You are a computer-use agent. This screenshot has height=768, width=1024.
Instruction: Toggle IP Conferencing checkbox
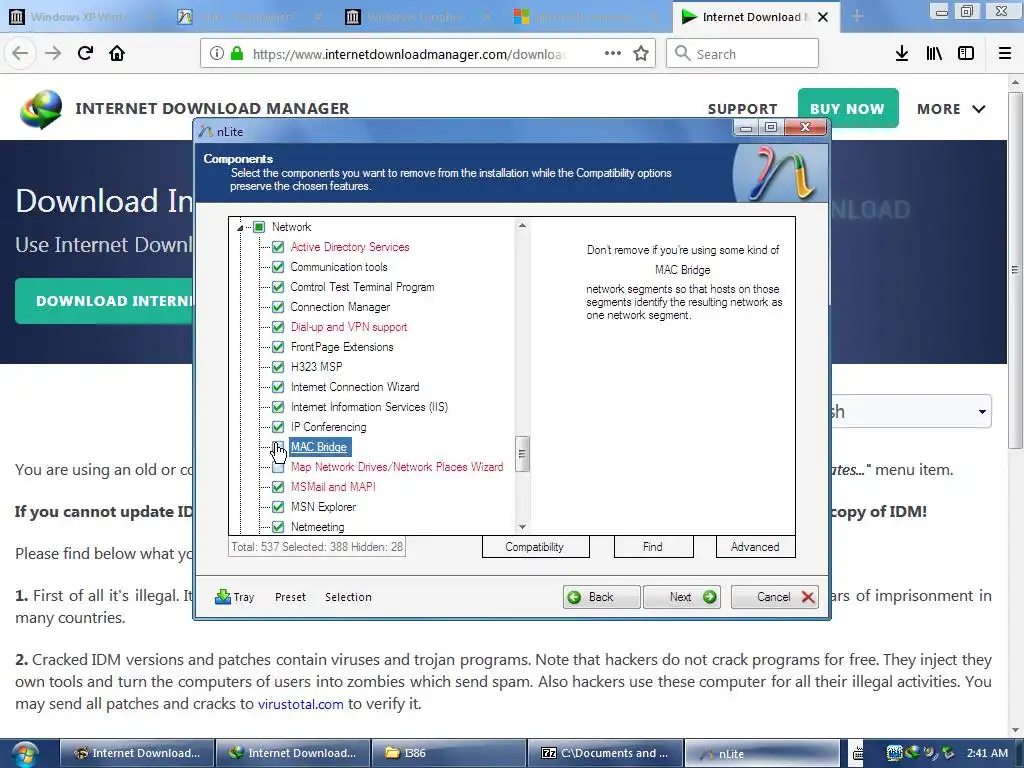pos(278,427)
